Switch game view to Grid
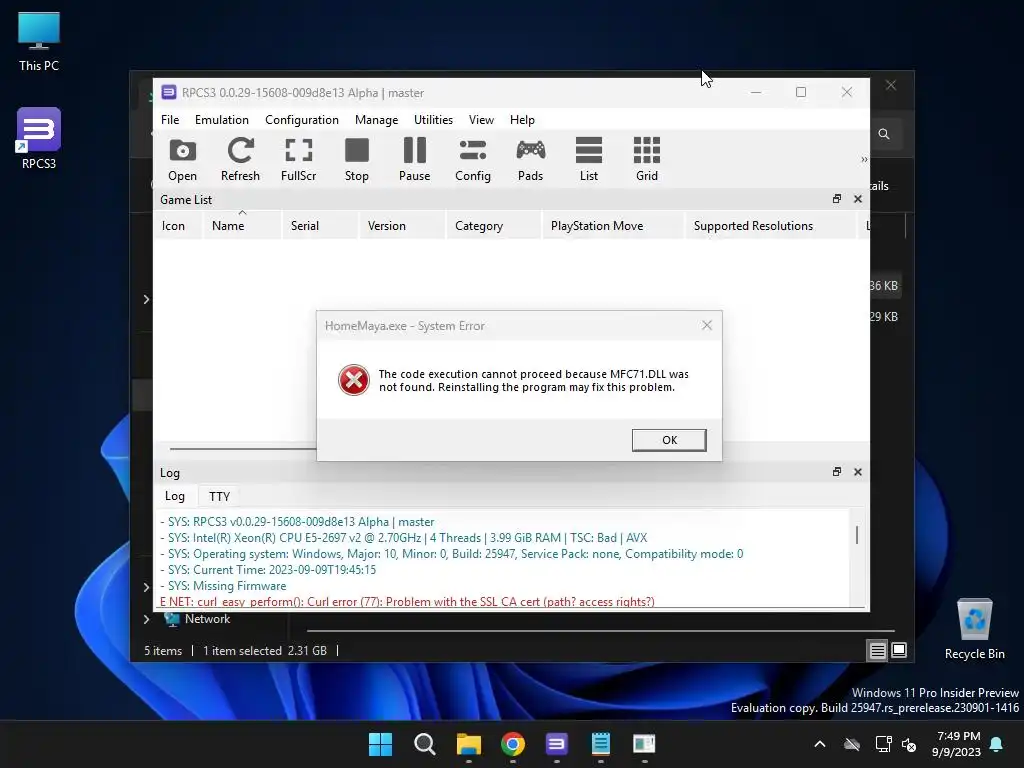Screen dimensions: 1024x768 tap(647, 159)
